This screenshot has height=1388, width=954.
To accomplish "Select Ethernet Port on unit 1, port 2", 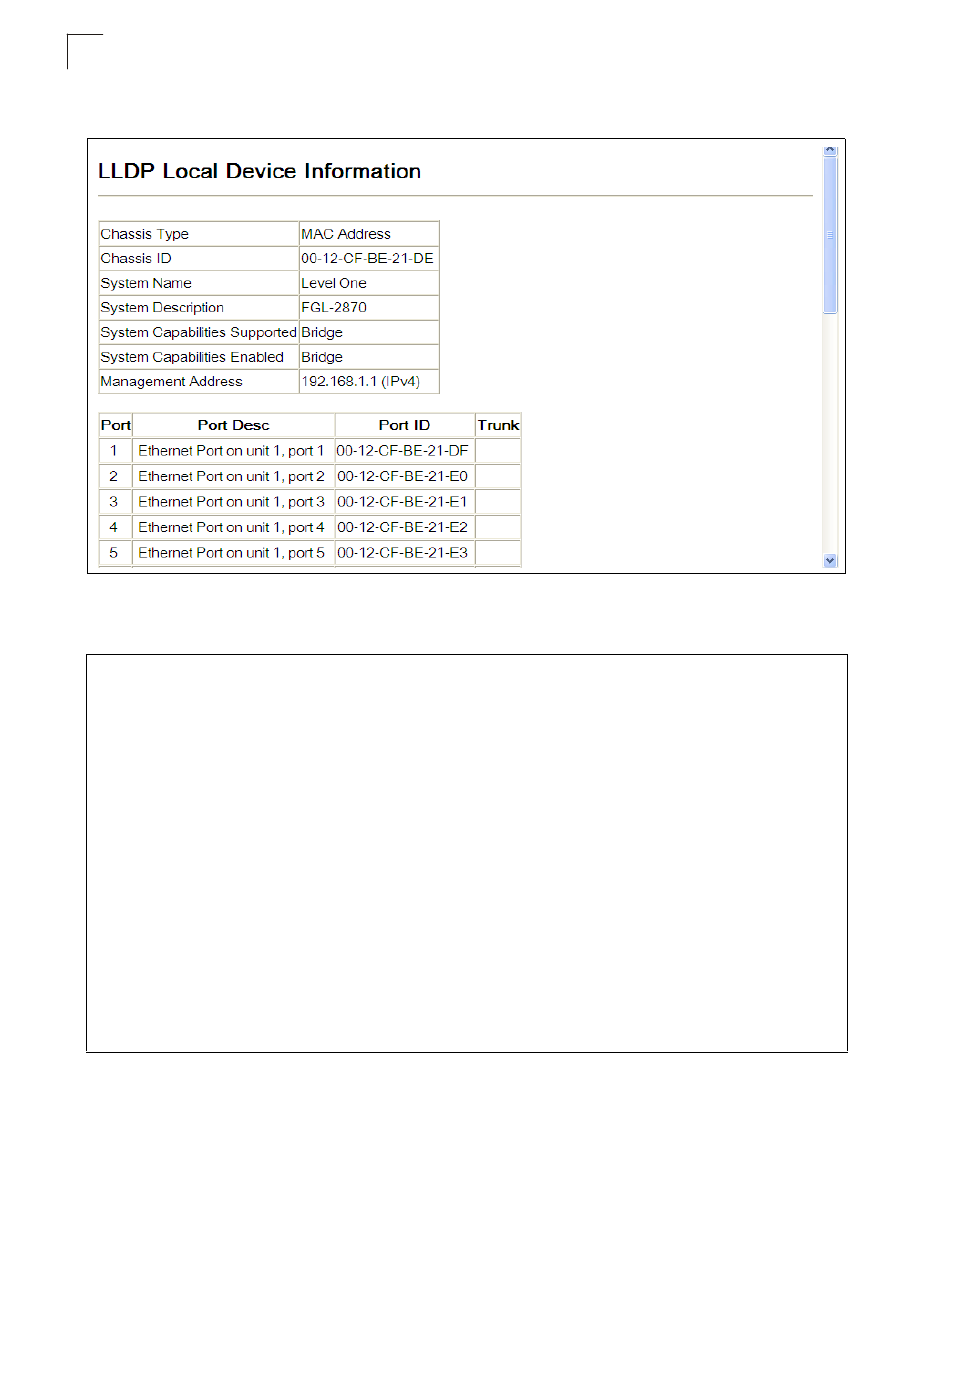I will [x=232, y=476].
